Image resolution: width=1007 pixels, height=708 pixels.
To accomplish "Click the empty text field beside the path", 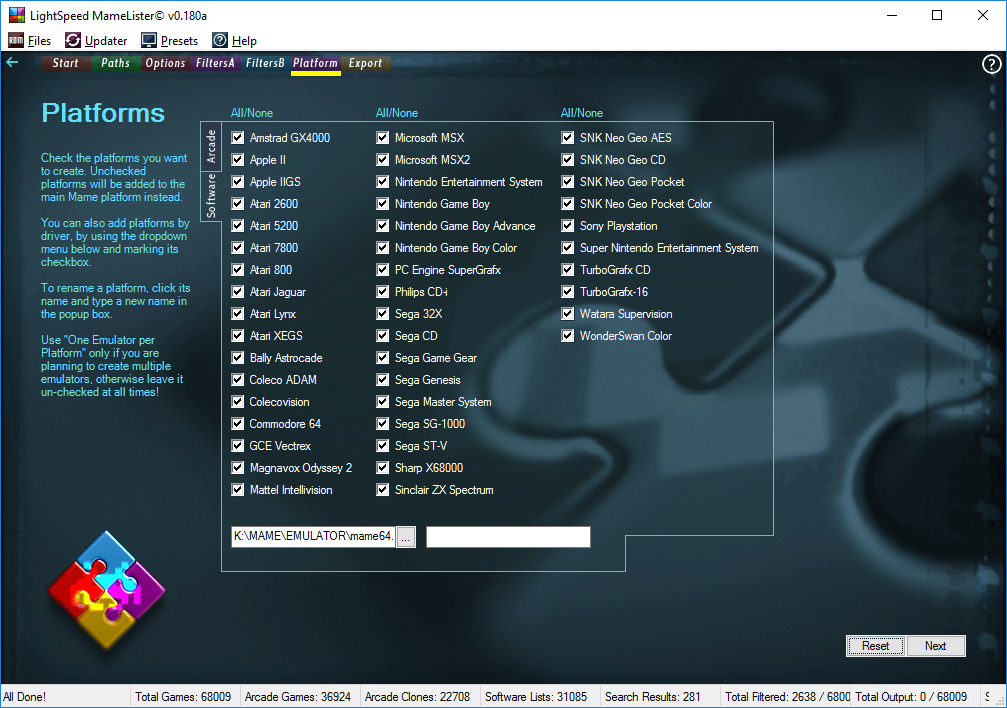I will 508,536.
